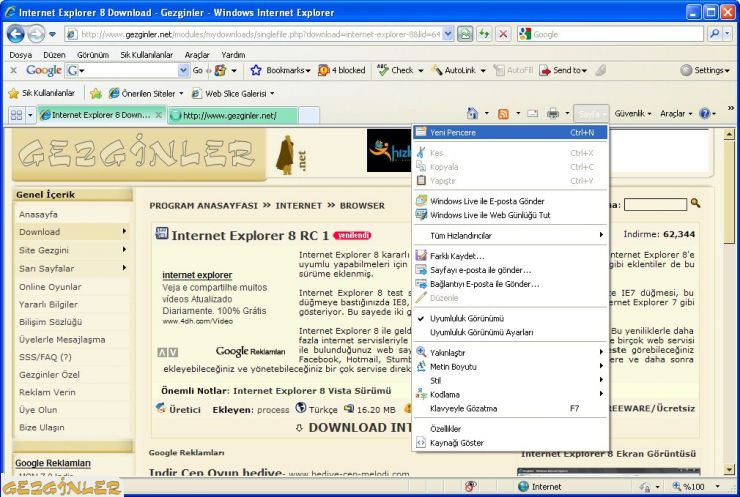Open the recent pages dropdown arrow
740x497 pixels.
point(52,34)
